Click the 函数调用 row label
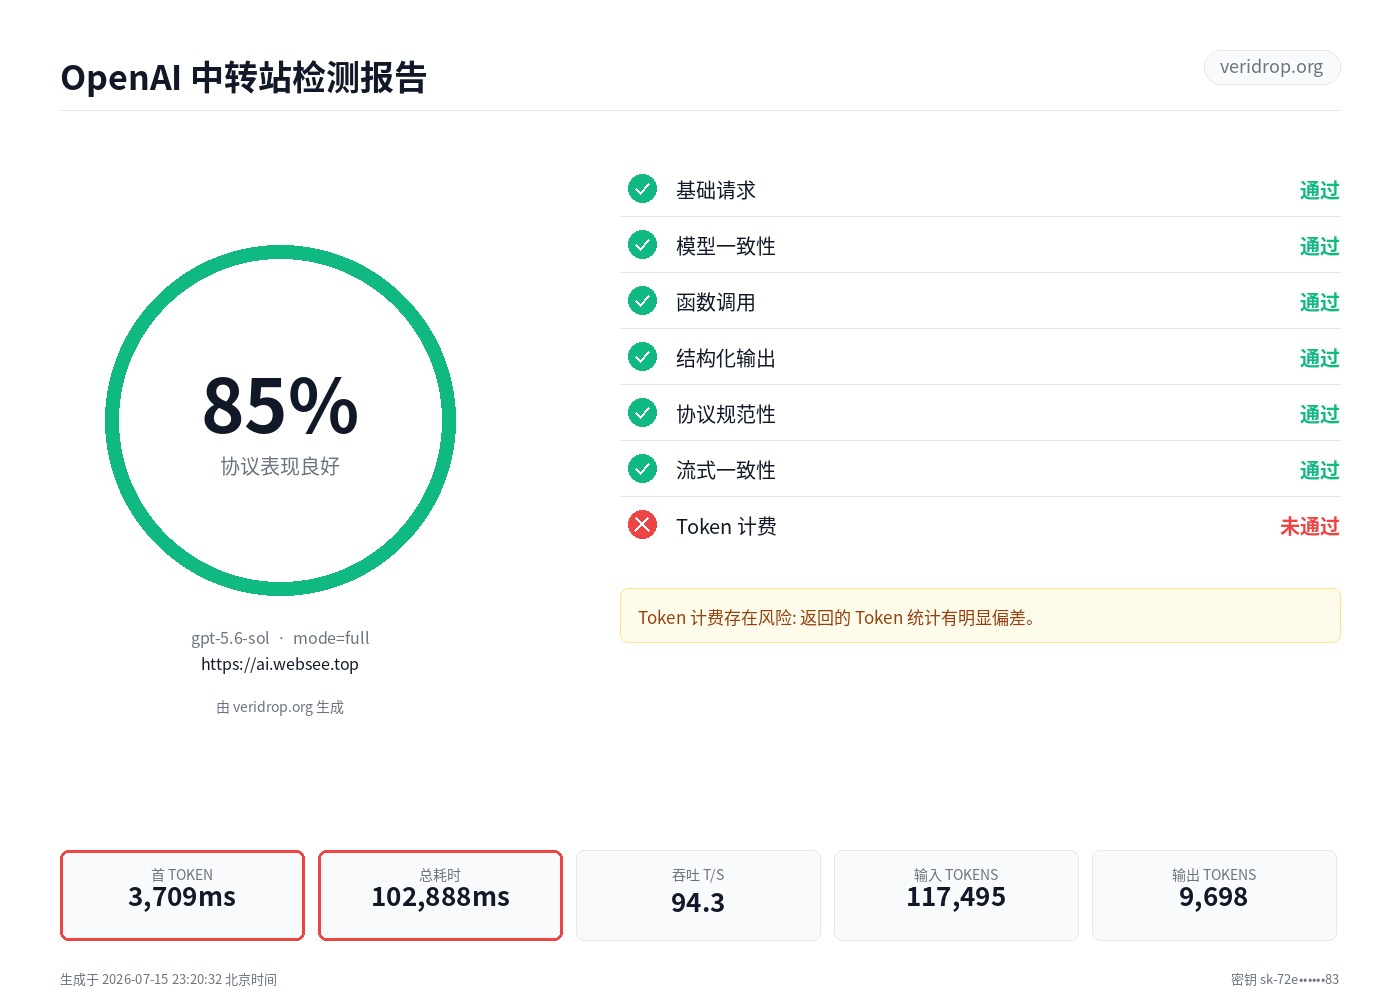 (x=716, y=302)
